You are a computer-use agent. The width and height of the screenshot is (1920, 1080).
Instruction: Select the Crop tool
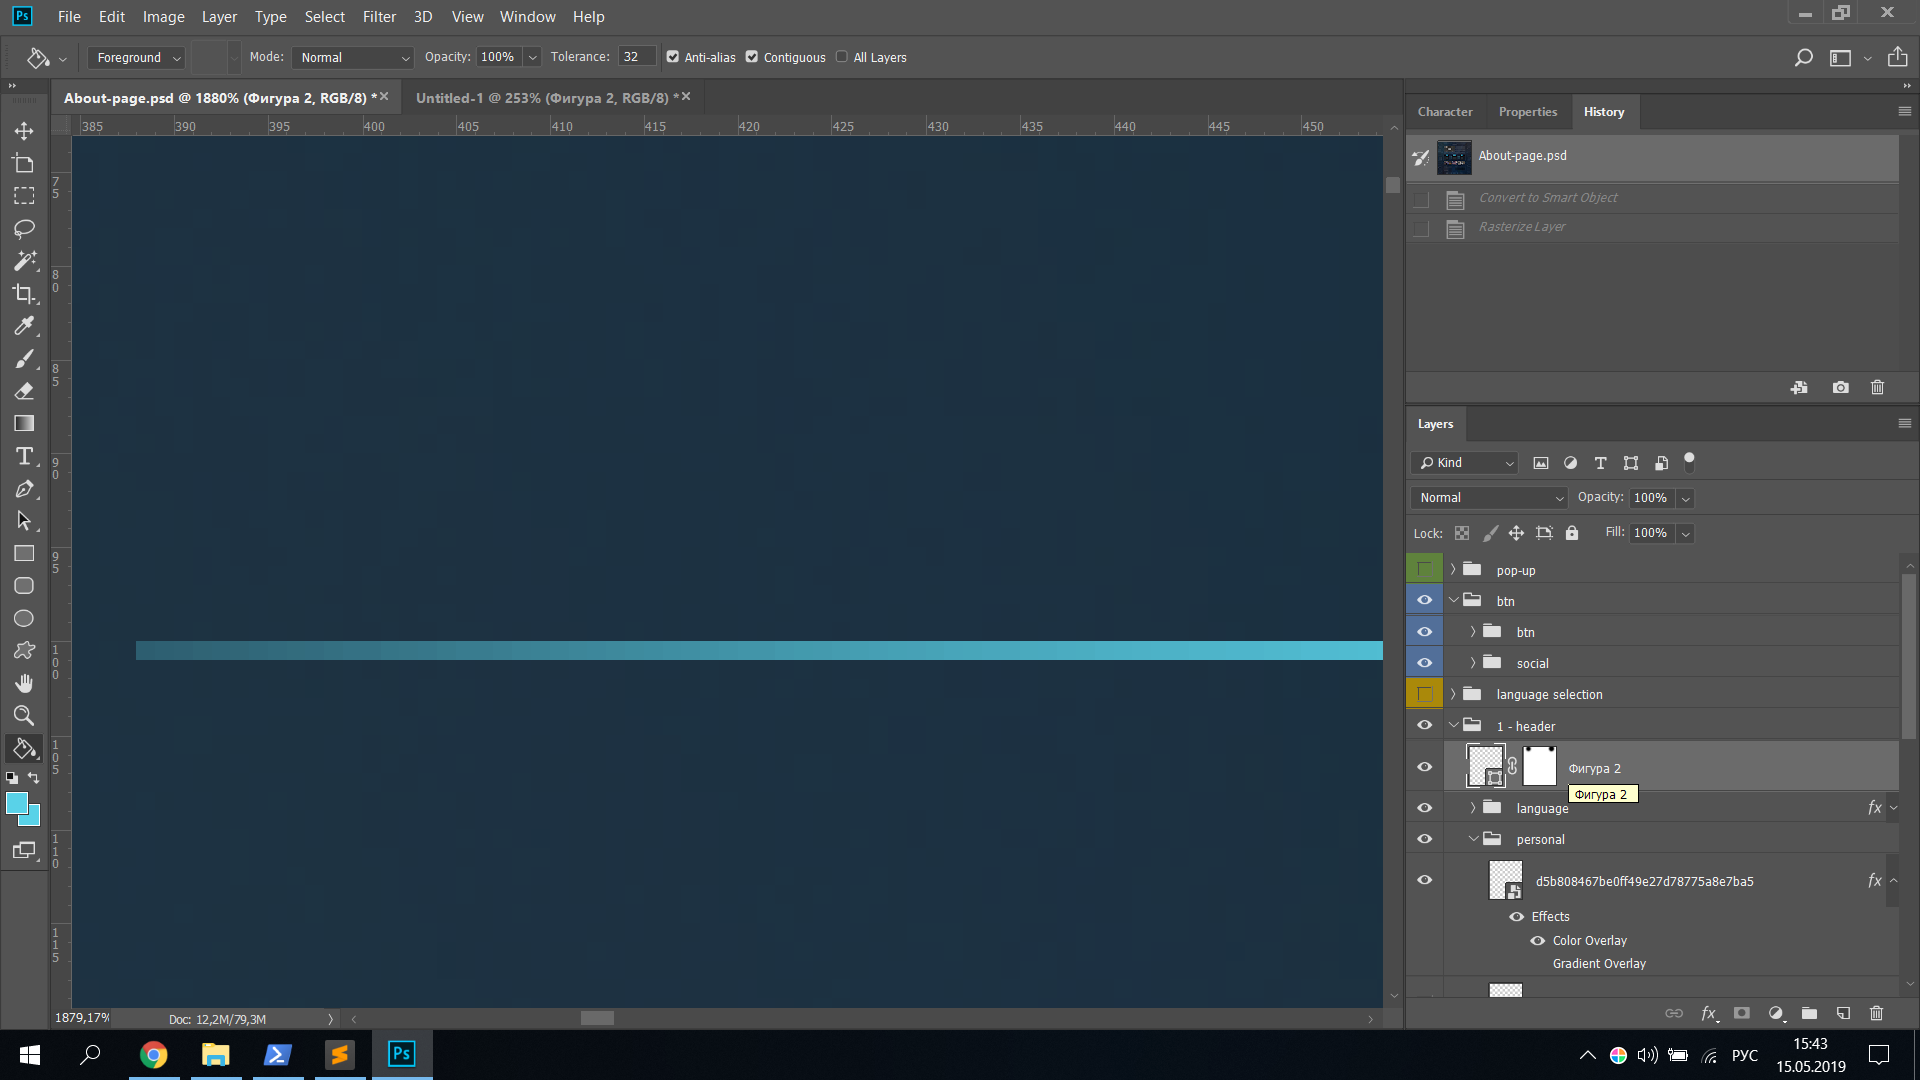(x=24, y=293)
